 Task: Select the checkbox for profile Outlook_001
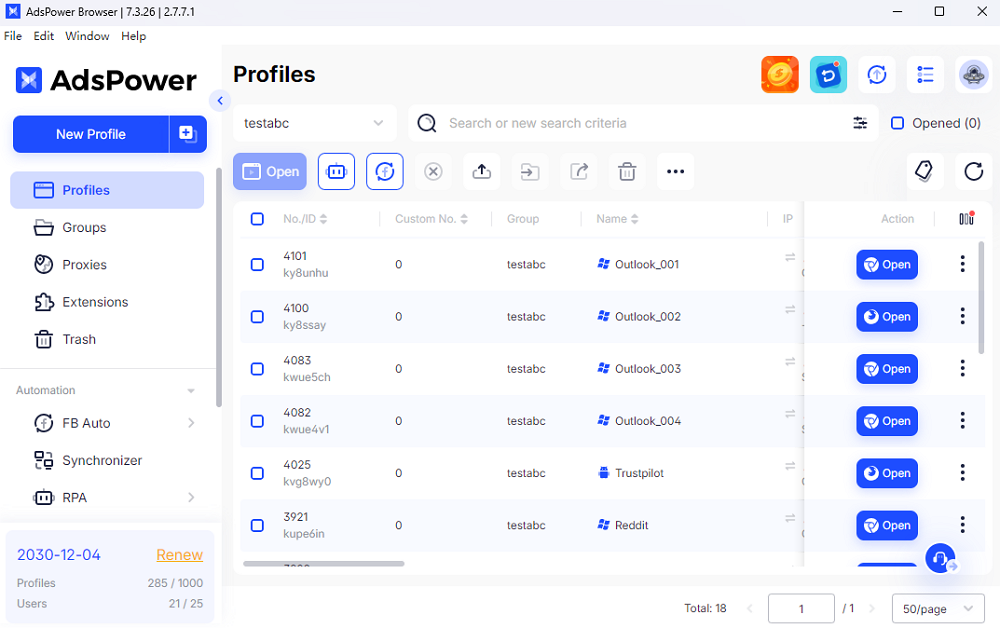257,264
